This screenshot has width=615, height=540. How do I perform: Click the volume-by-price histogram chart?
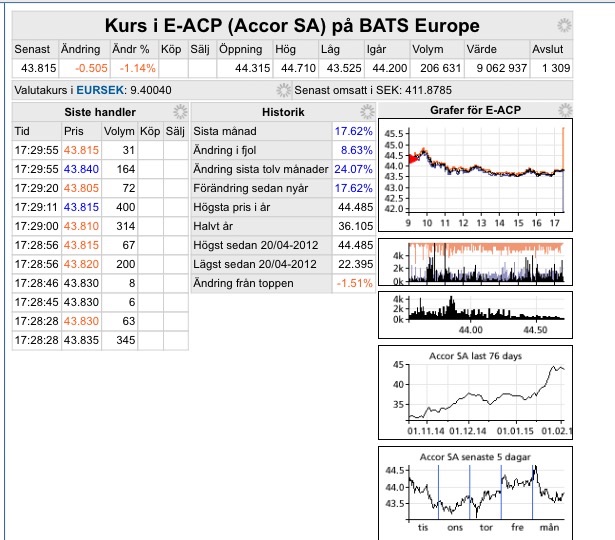pyautogui.click(x=474, y=312)
